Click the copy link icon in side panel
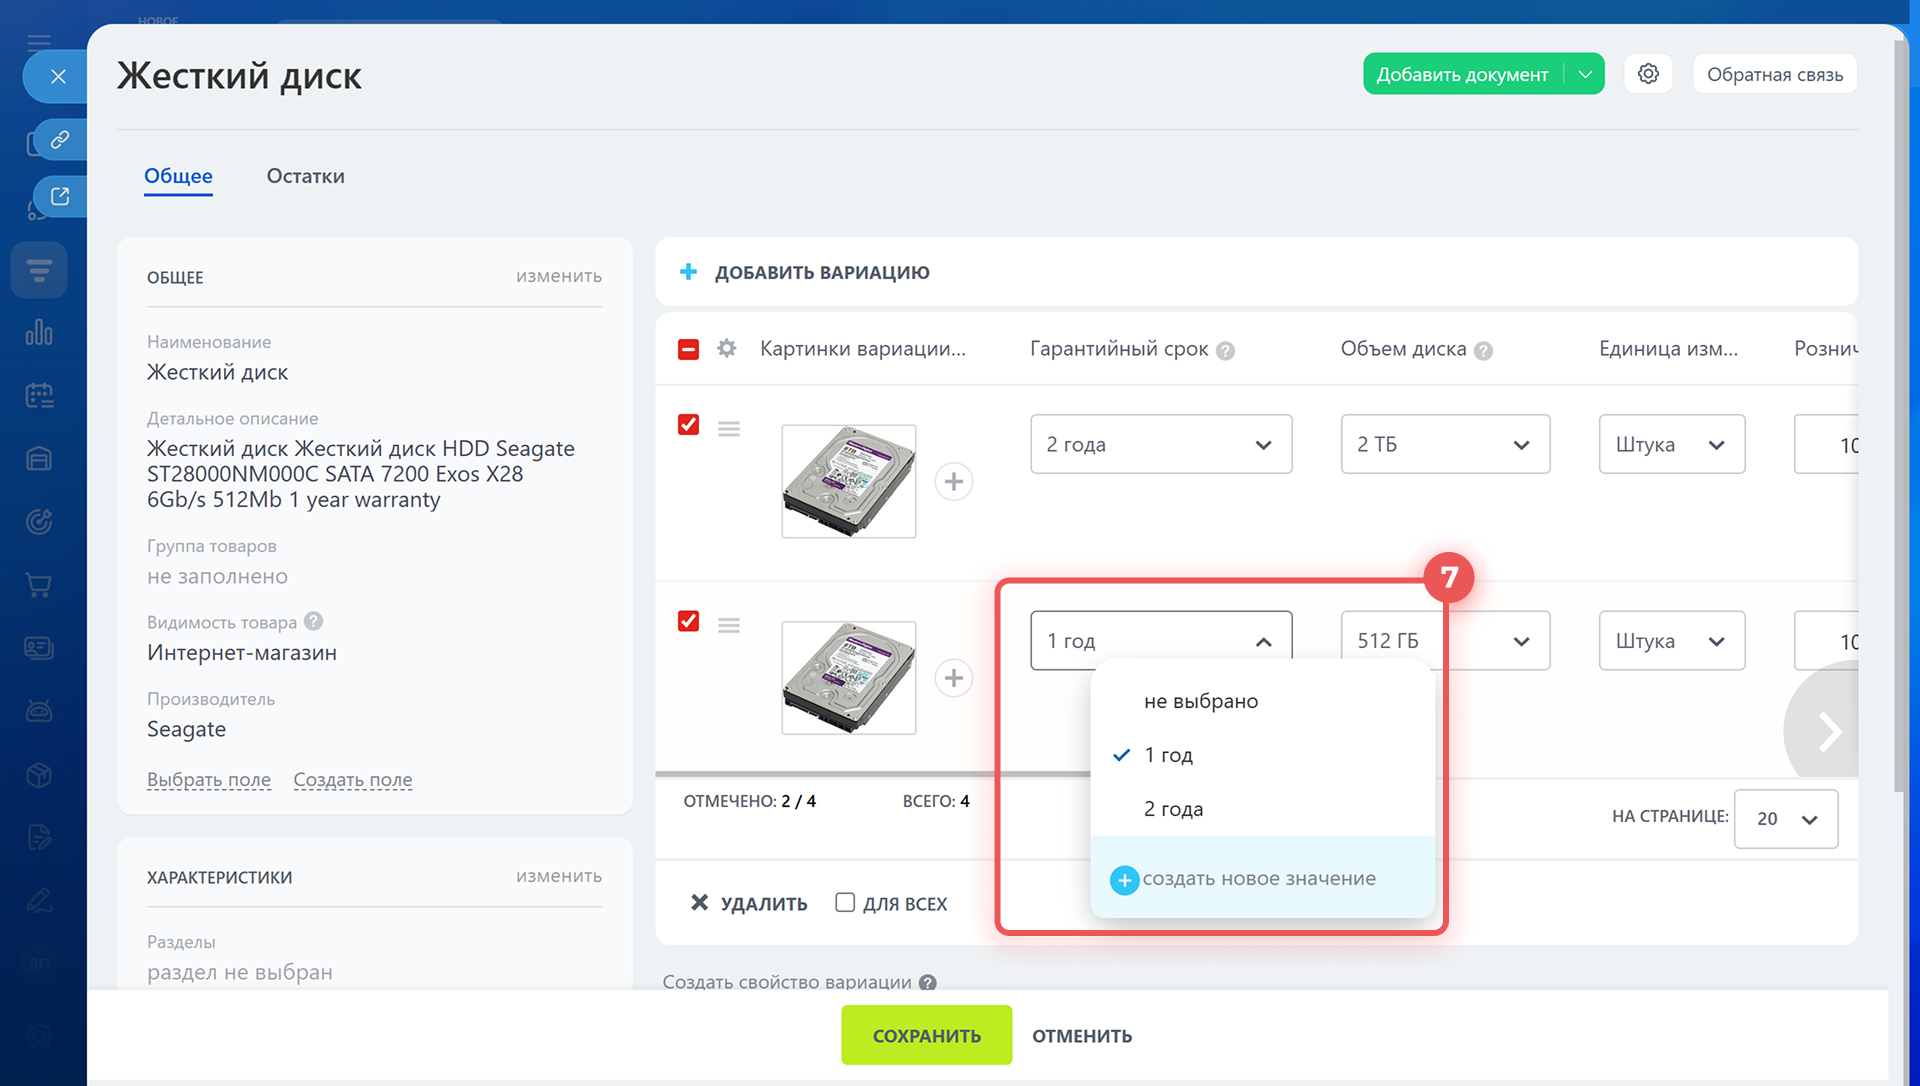The height and width of the screenshot is (1086, 1920). click(60, 139)
